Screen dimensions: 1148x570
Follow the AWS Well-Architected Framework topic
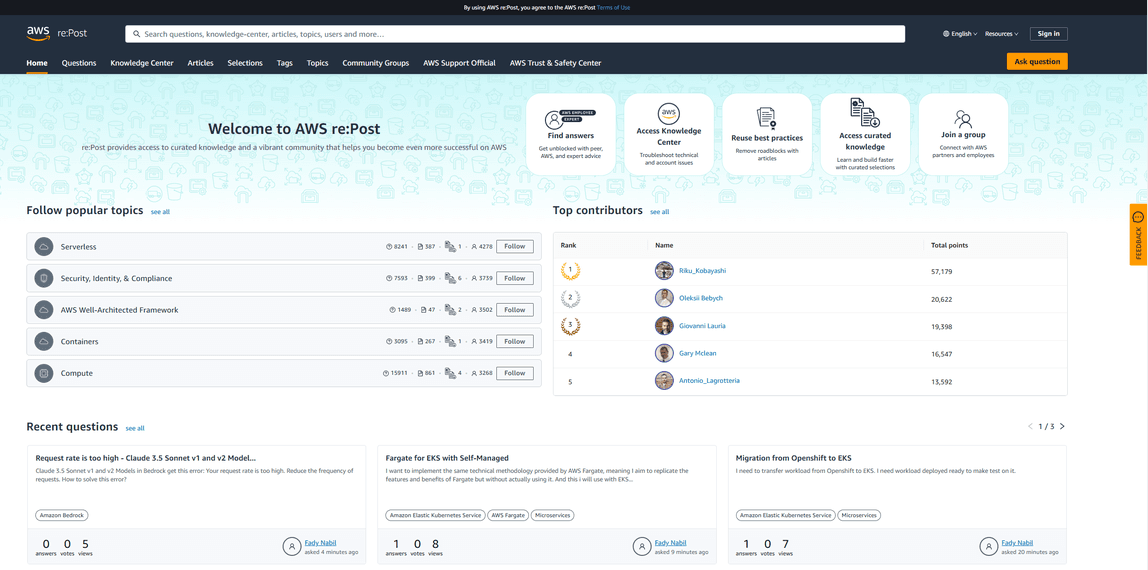coord(515,310)
